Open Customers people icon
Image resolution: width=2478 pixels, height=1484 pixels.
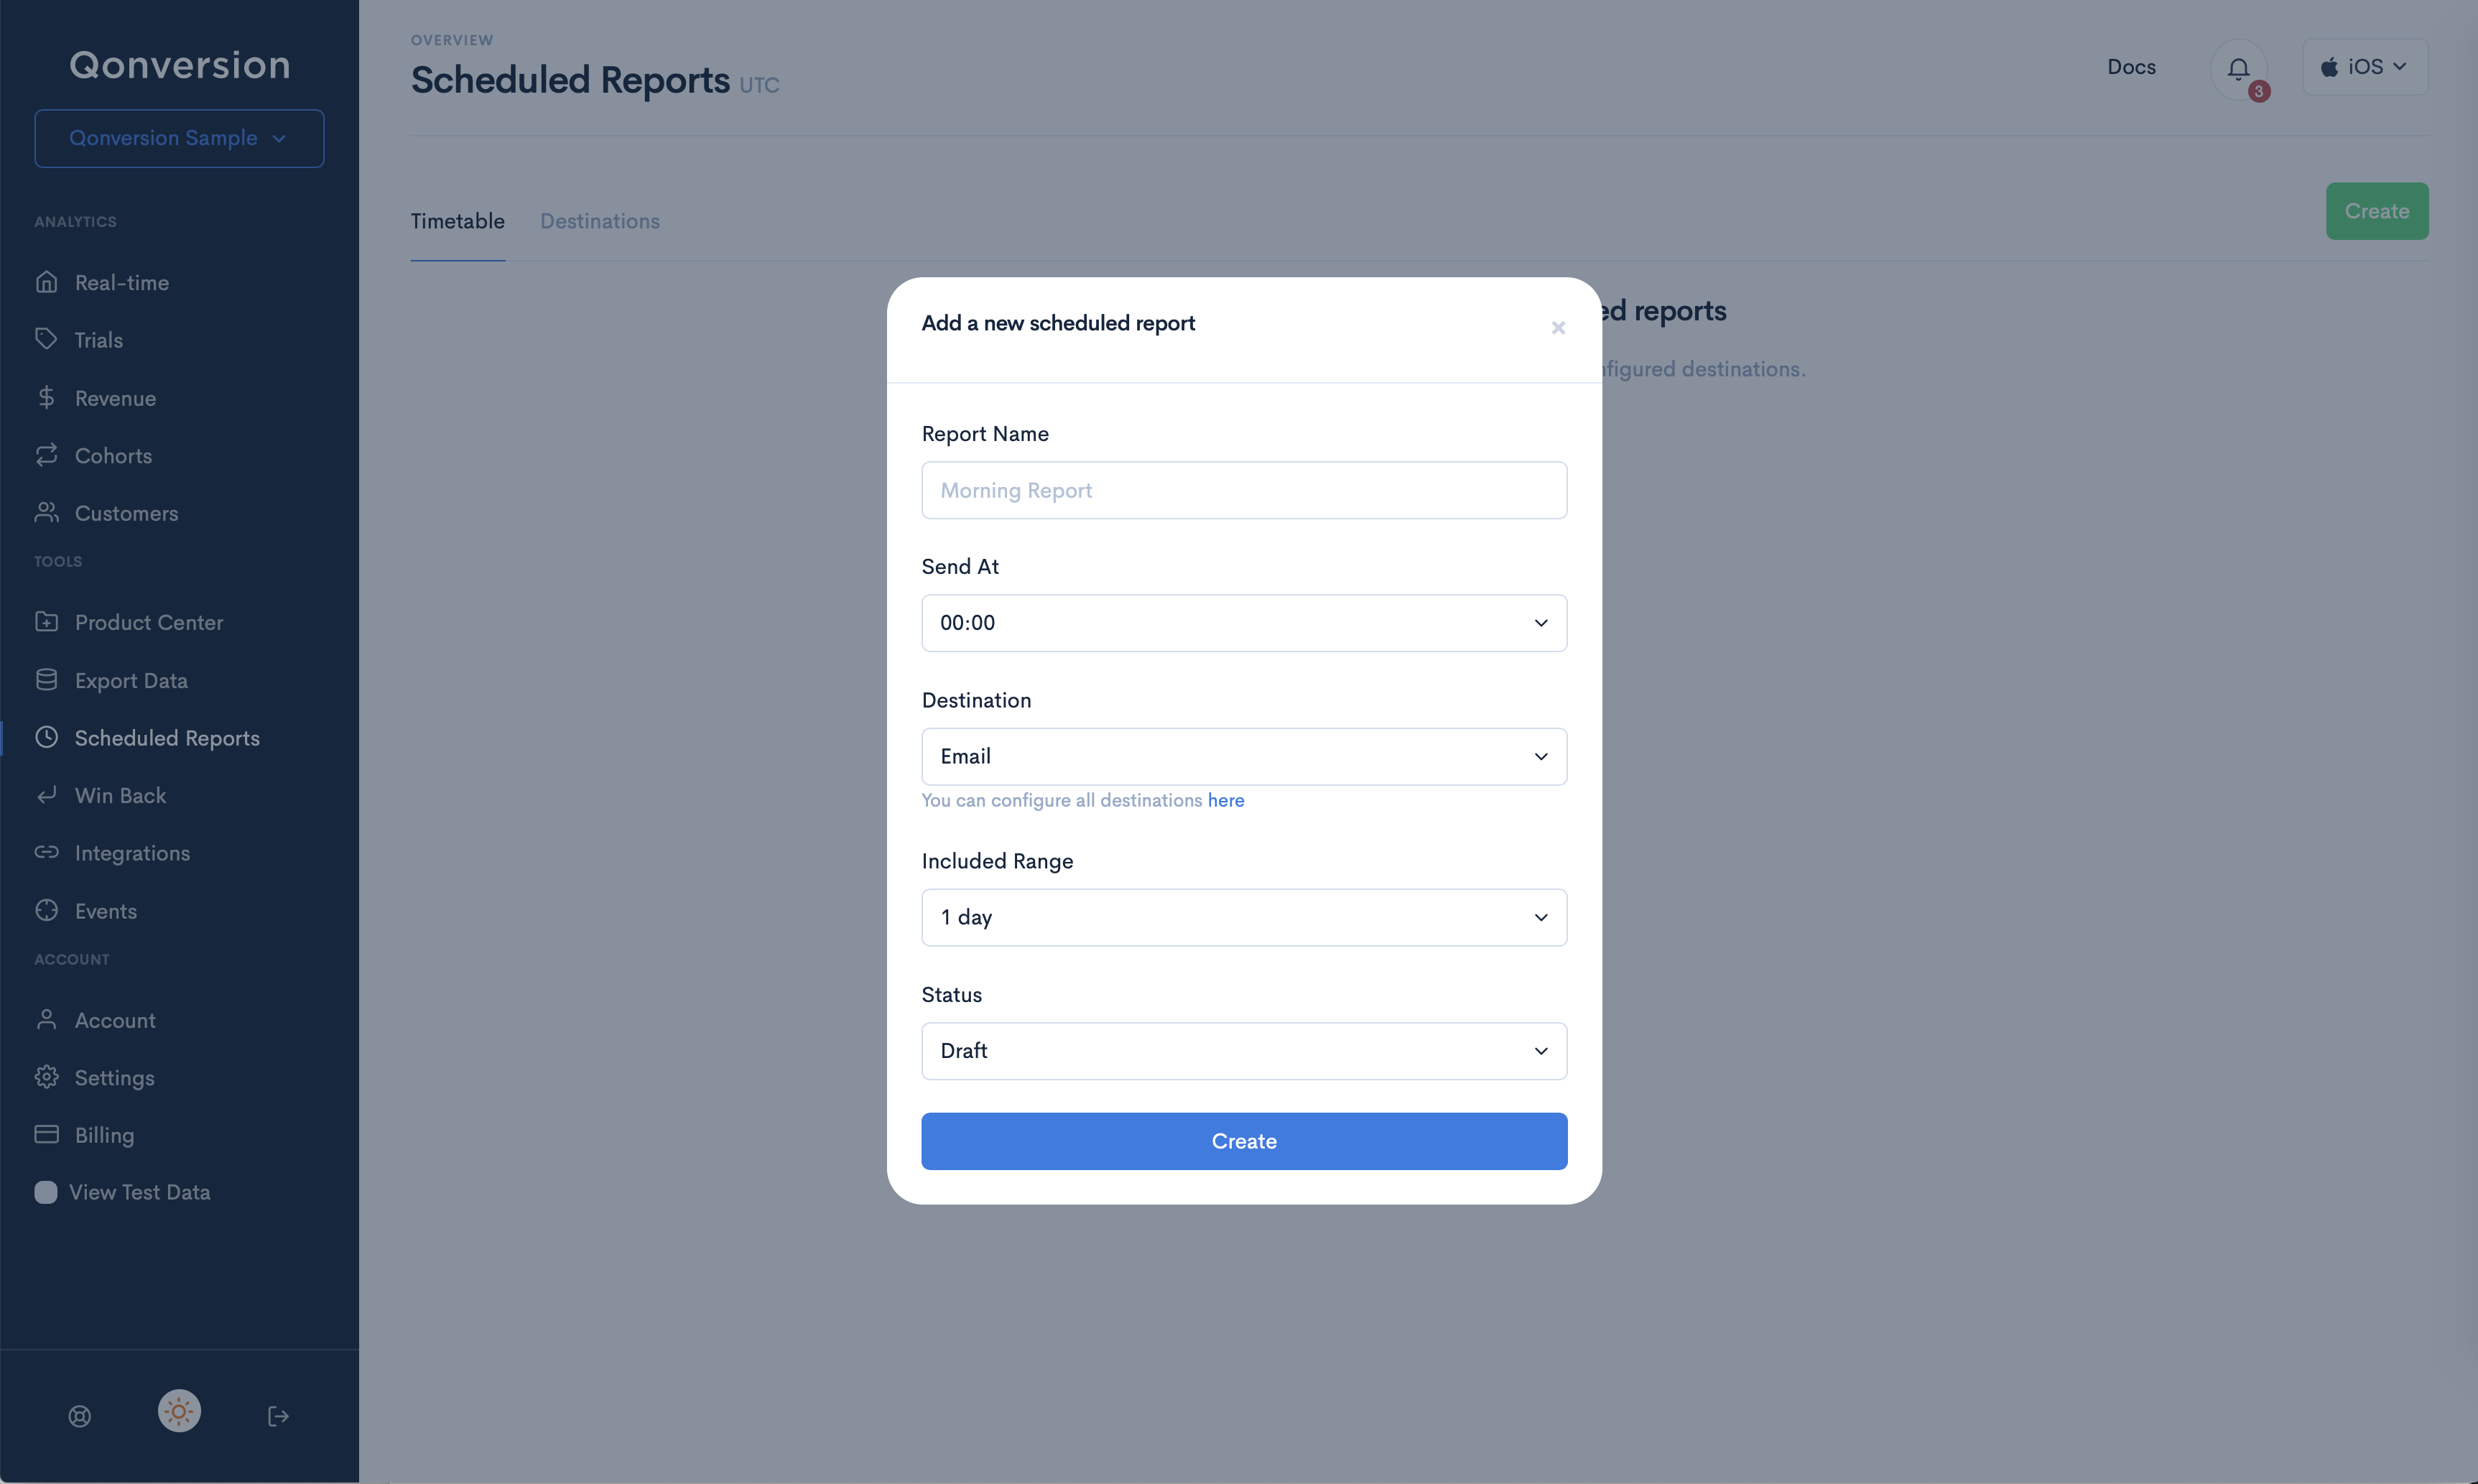tap(46, 512)
